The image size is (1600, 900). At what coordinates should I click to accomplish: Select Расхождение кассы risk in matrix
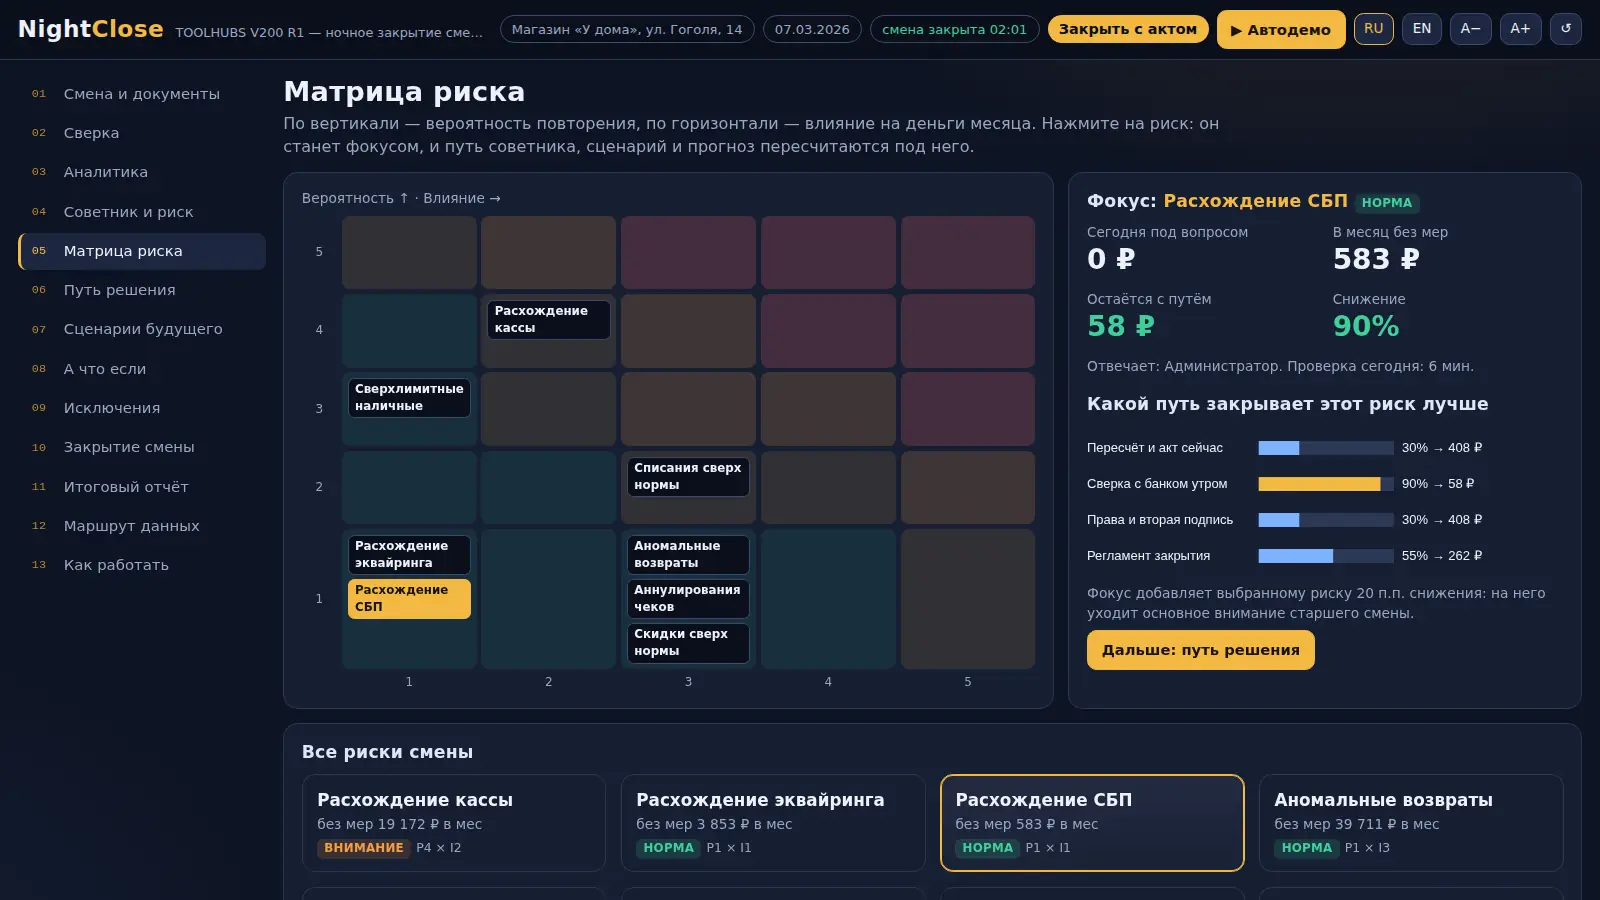tap(548, 319)
